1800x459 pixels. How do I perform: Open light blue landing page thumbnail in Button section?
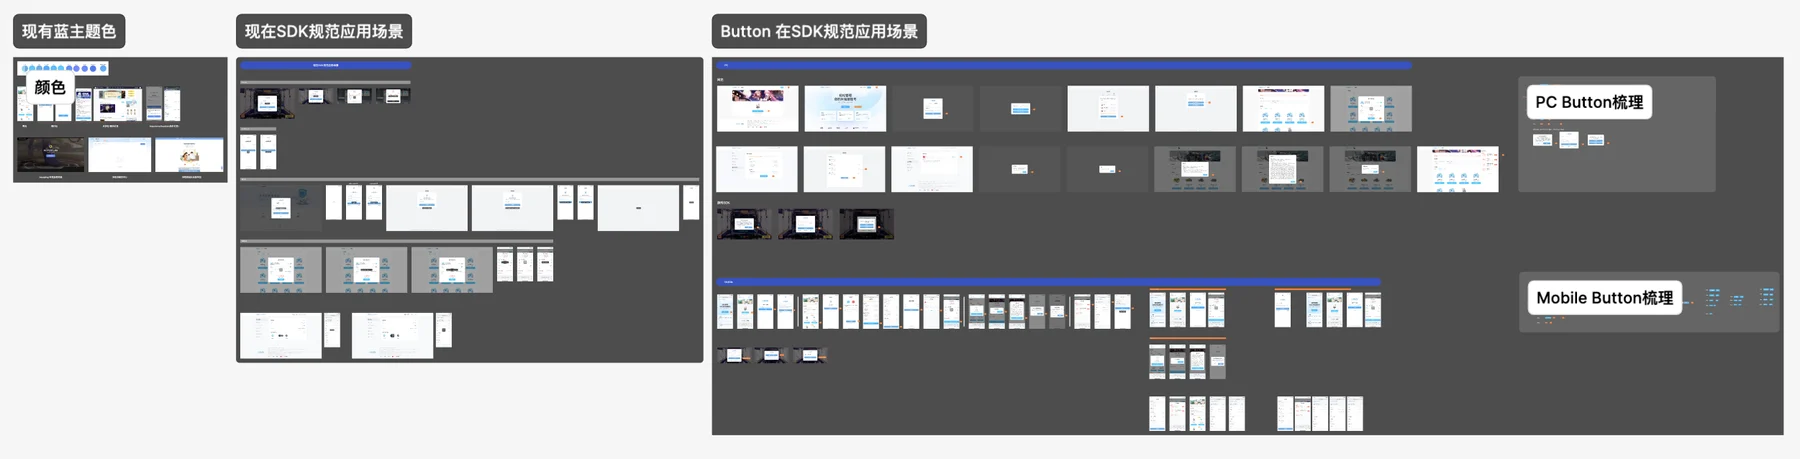845,109
